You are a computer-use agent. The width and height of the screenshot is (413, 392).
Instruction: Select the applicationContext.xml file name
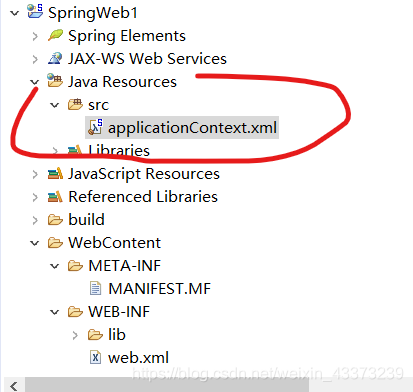click(192, 128)
